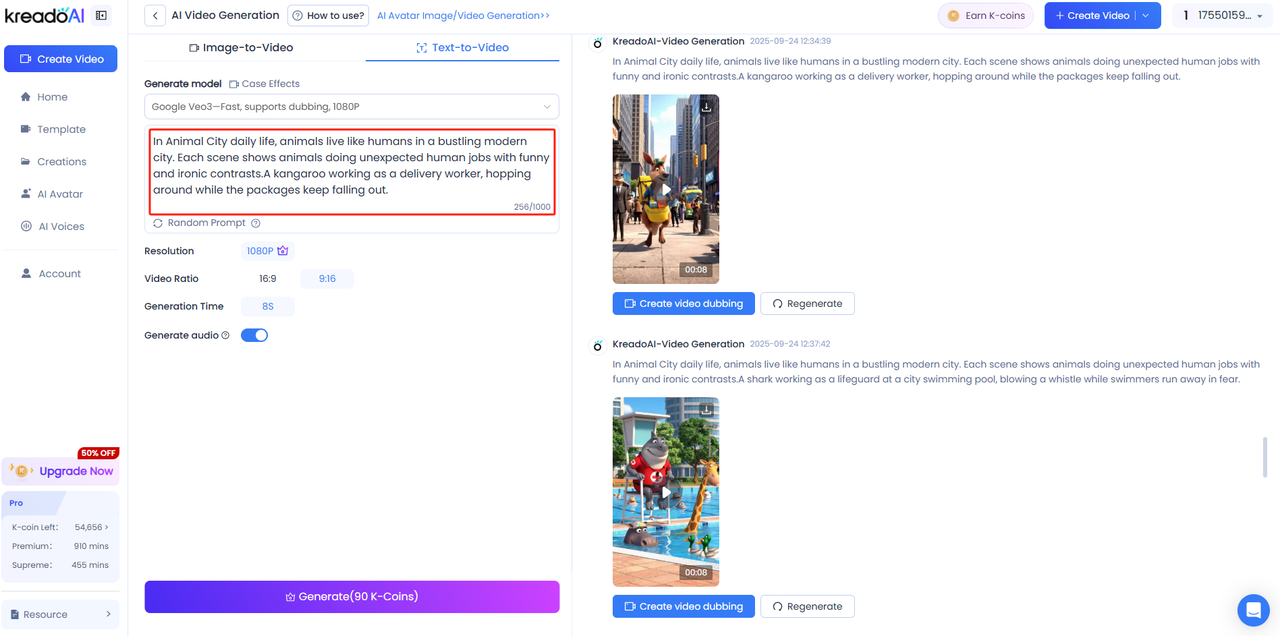The image size is (1280, 636).
Task: Open the Generate model dropdown
Action: [x=351, y=107]
